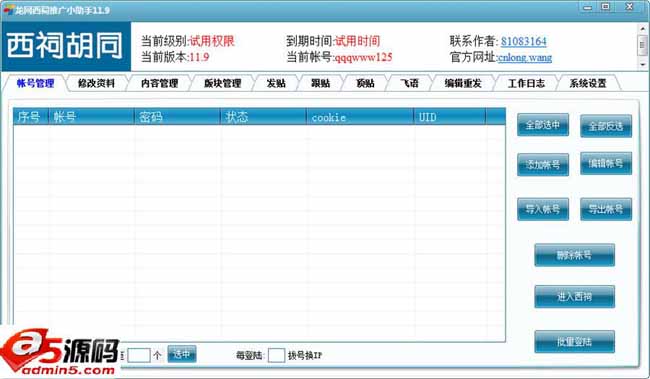This screenshot has width=650, height=379.
Task: Click the 编辑帐号 button
Action: (606, 163)
